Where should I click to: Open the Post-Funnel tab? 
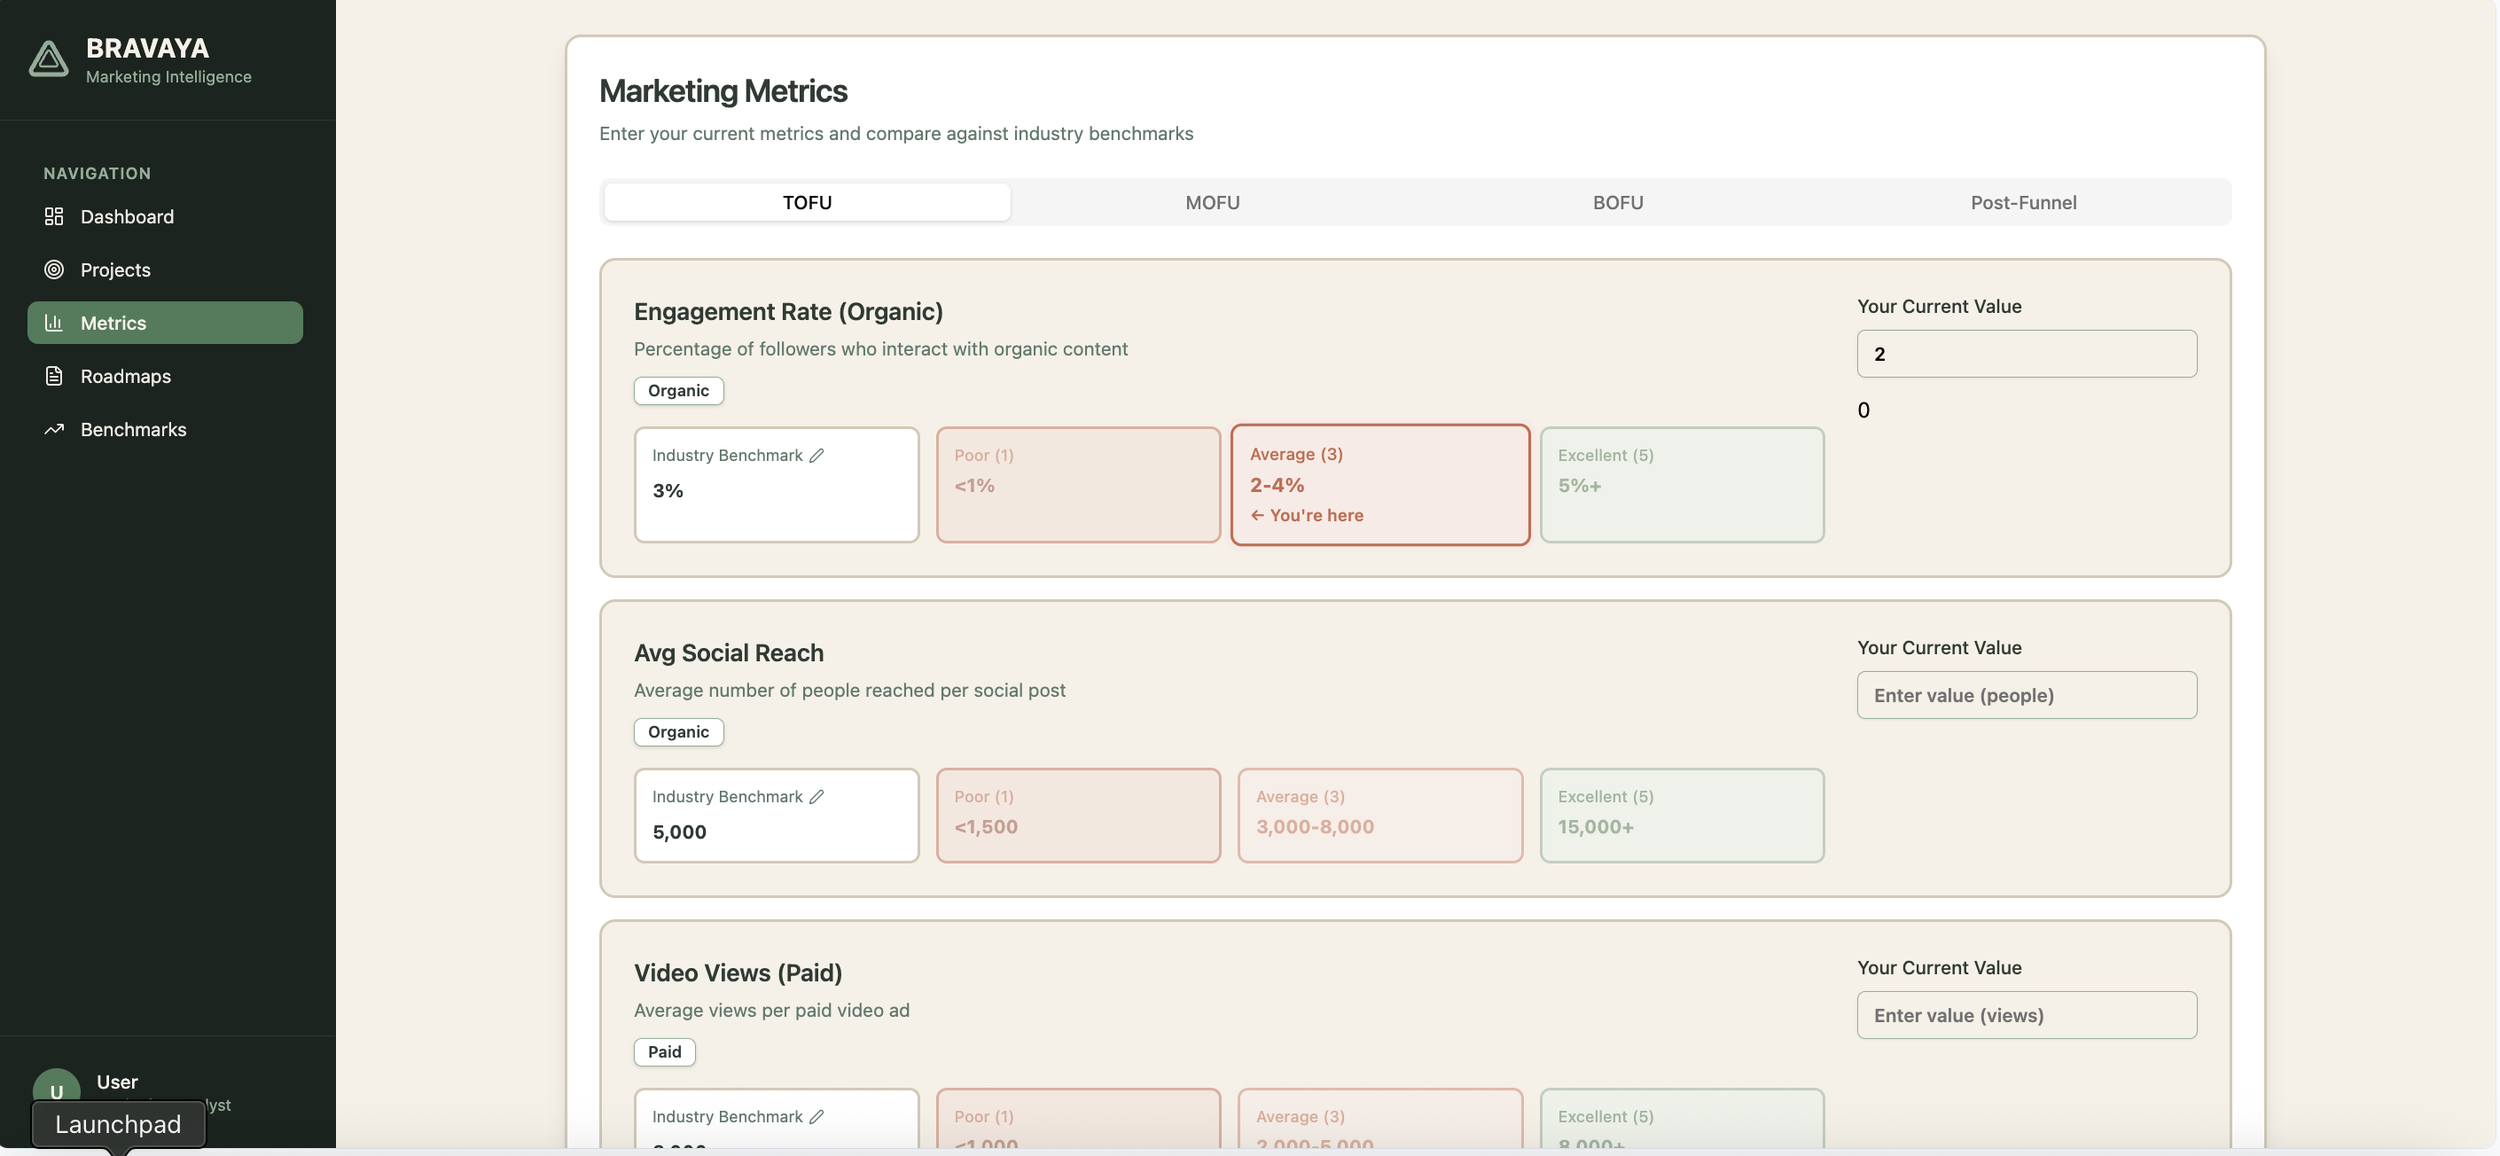pos(2023,202)
